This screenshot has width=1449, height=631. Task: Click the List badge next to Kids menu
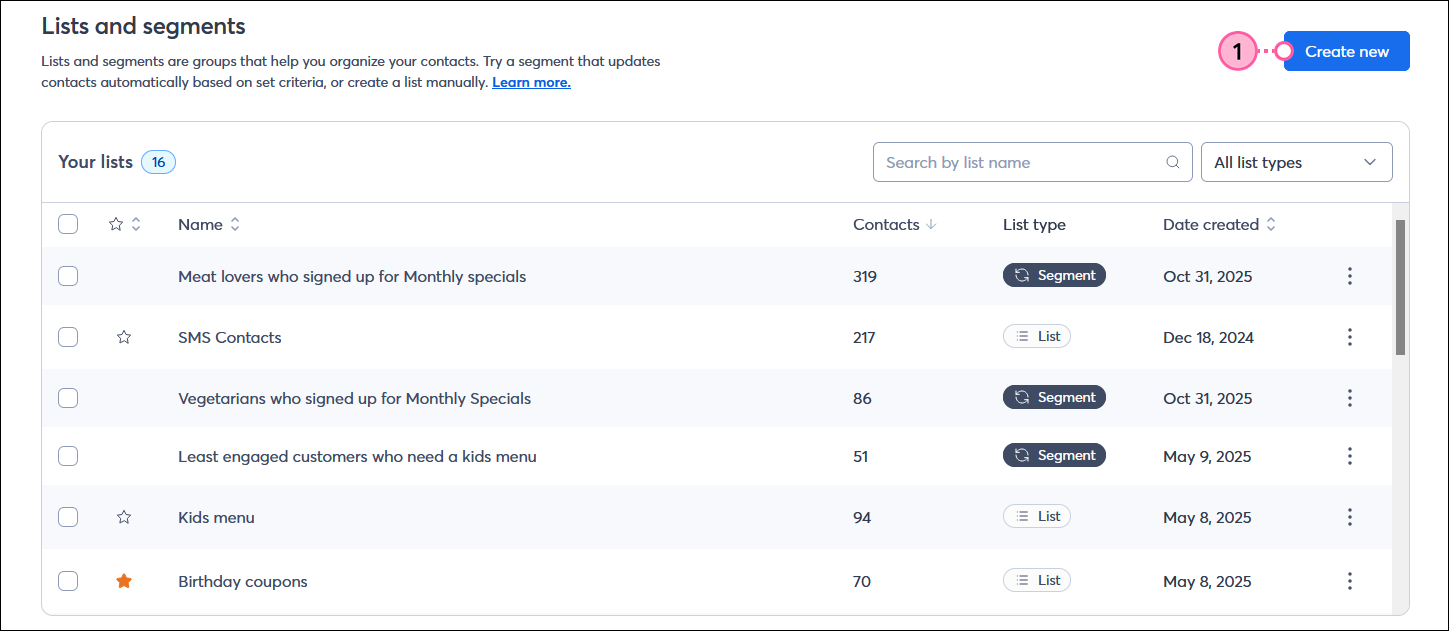pos(1036,515)
